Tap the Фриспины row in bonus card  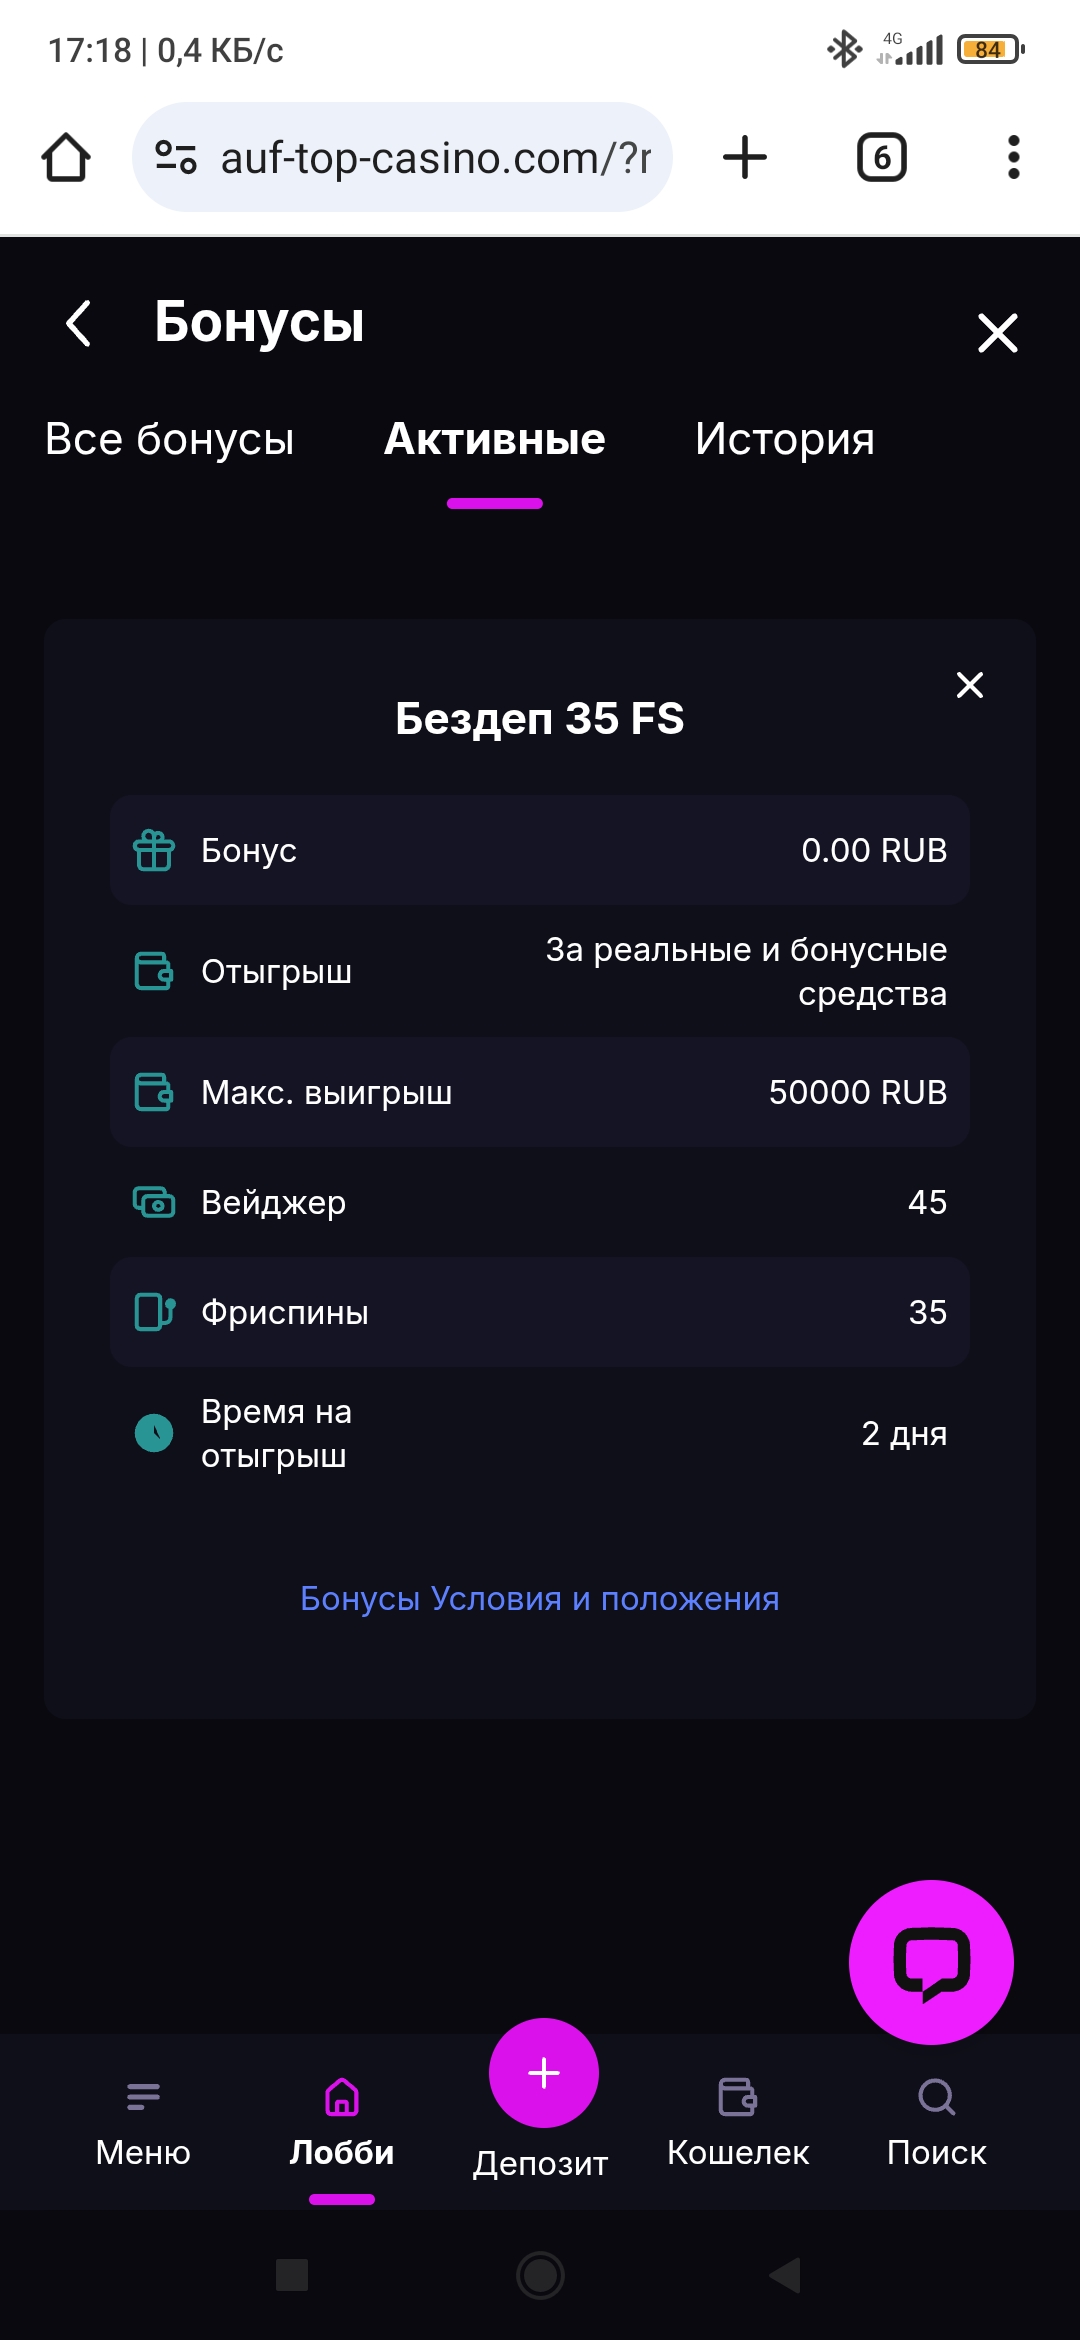[540, 1312]
